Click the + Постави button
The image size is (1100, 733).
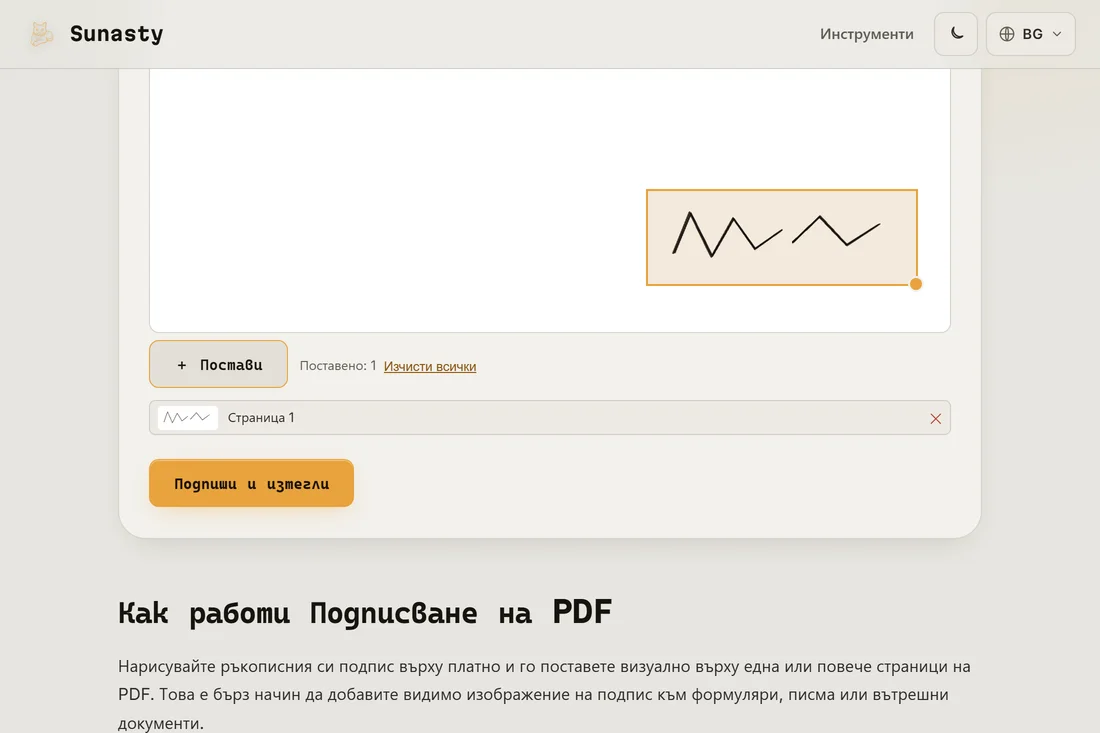coord(218,364)
